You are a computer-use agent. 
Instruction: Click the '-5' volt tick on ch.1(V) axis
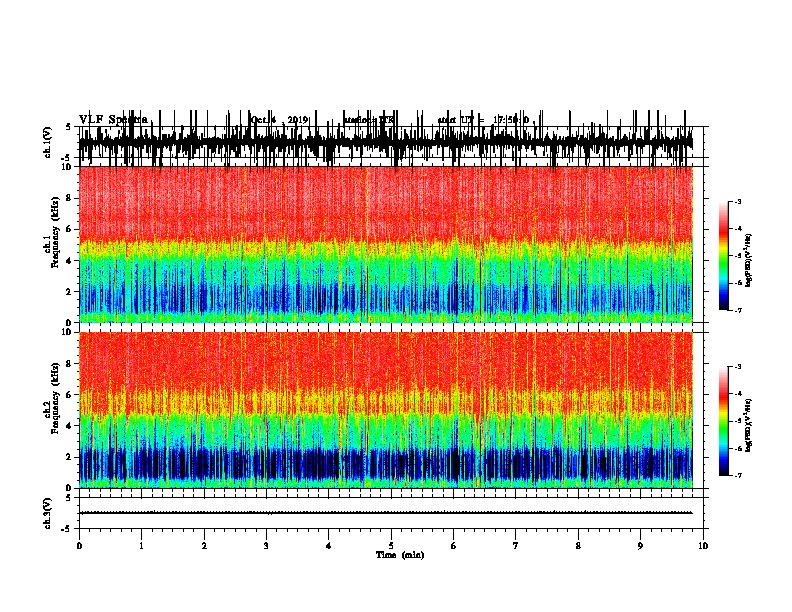click(x=67, y=158)
